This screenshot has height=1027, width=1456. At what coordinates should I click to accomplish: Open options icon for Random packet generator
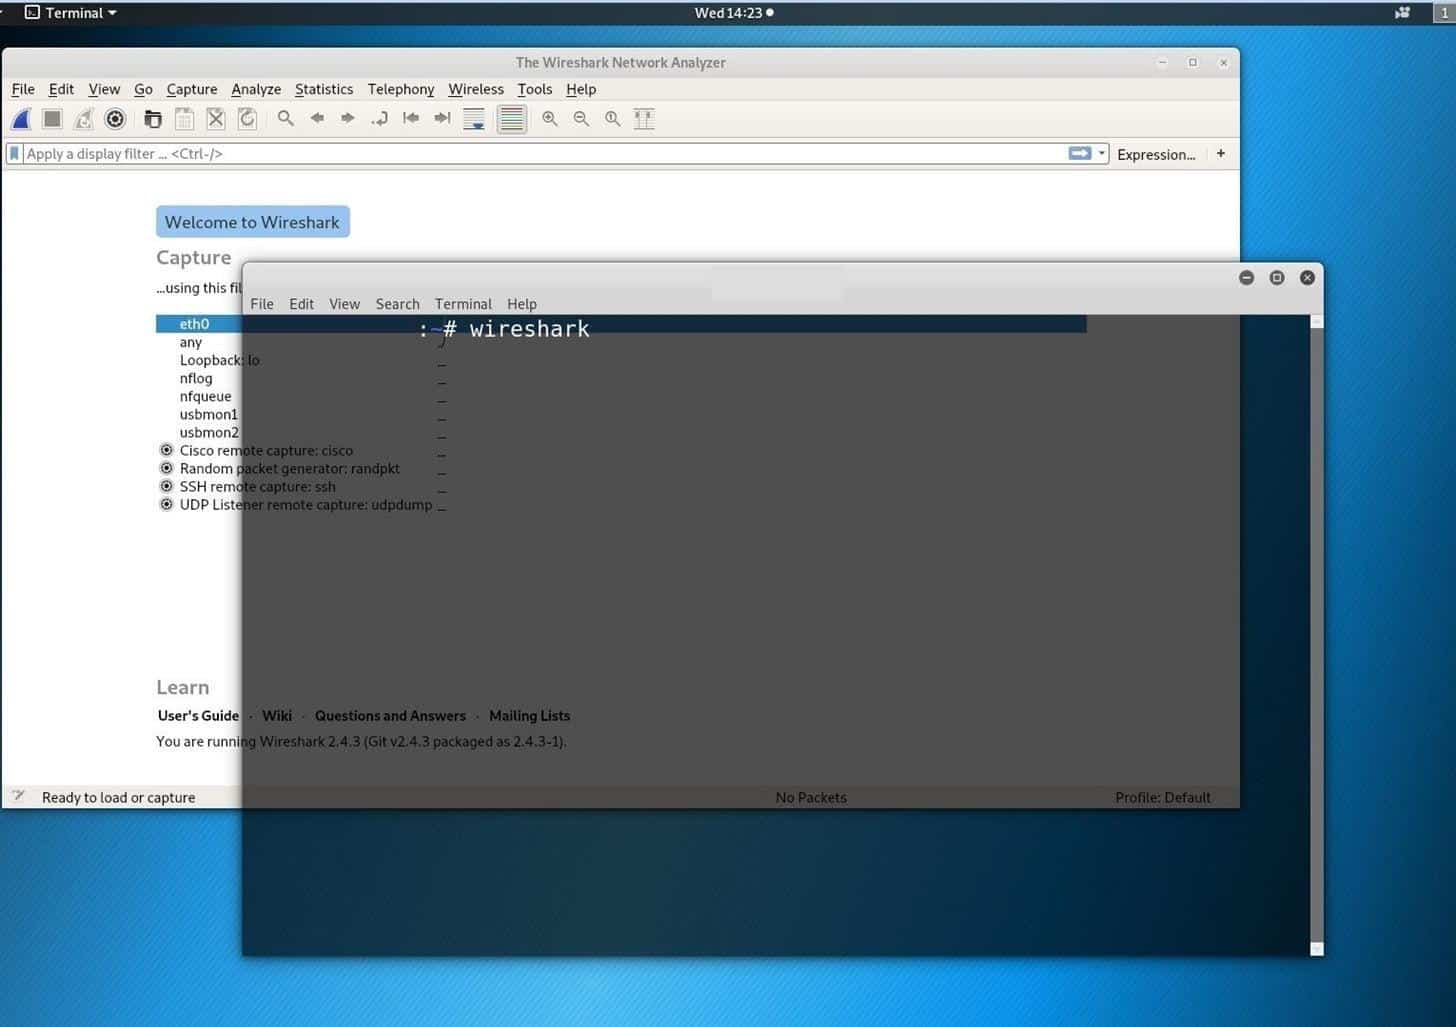[x=167, y=468]
